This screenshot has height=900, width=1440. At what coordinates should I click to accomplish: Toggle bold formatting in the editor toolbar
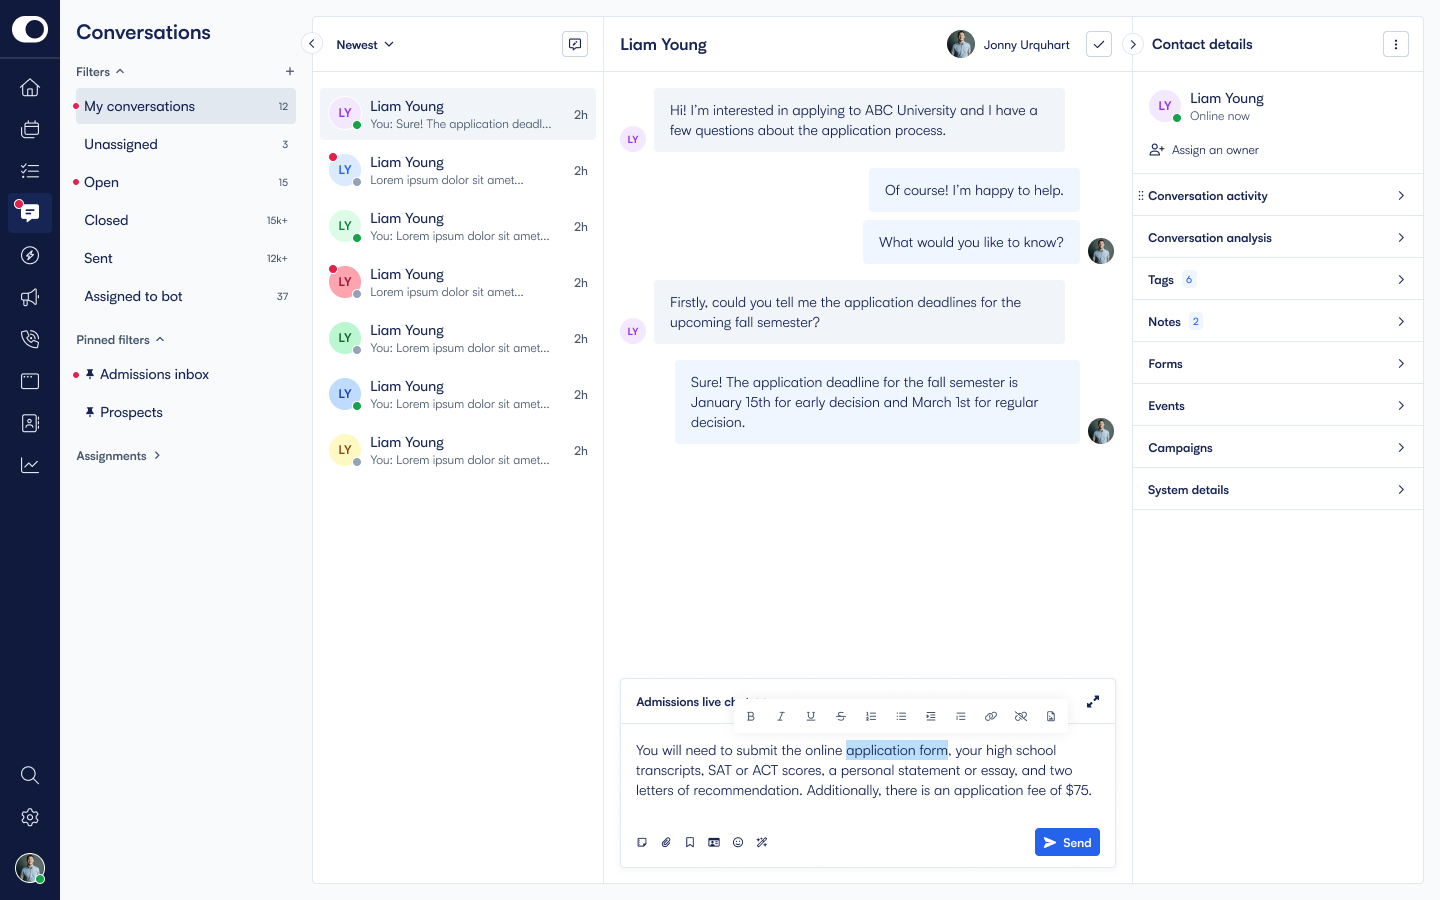coord(751,716)
